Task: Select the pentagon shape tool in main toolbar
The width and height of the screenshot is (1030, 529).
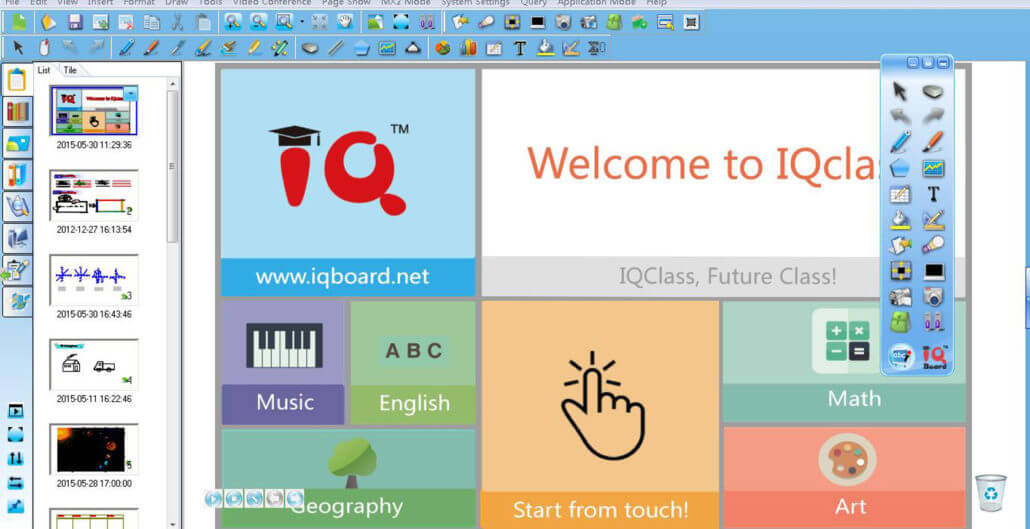Action: coord(361,48)
